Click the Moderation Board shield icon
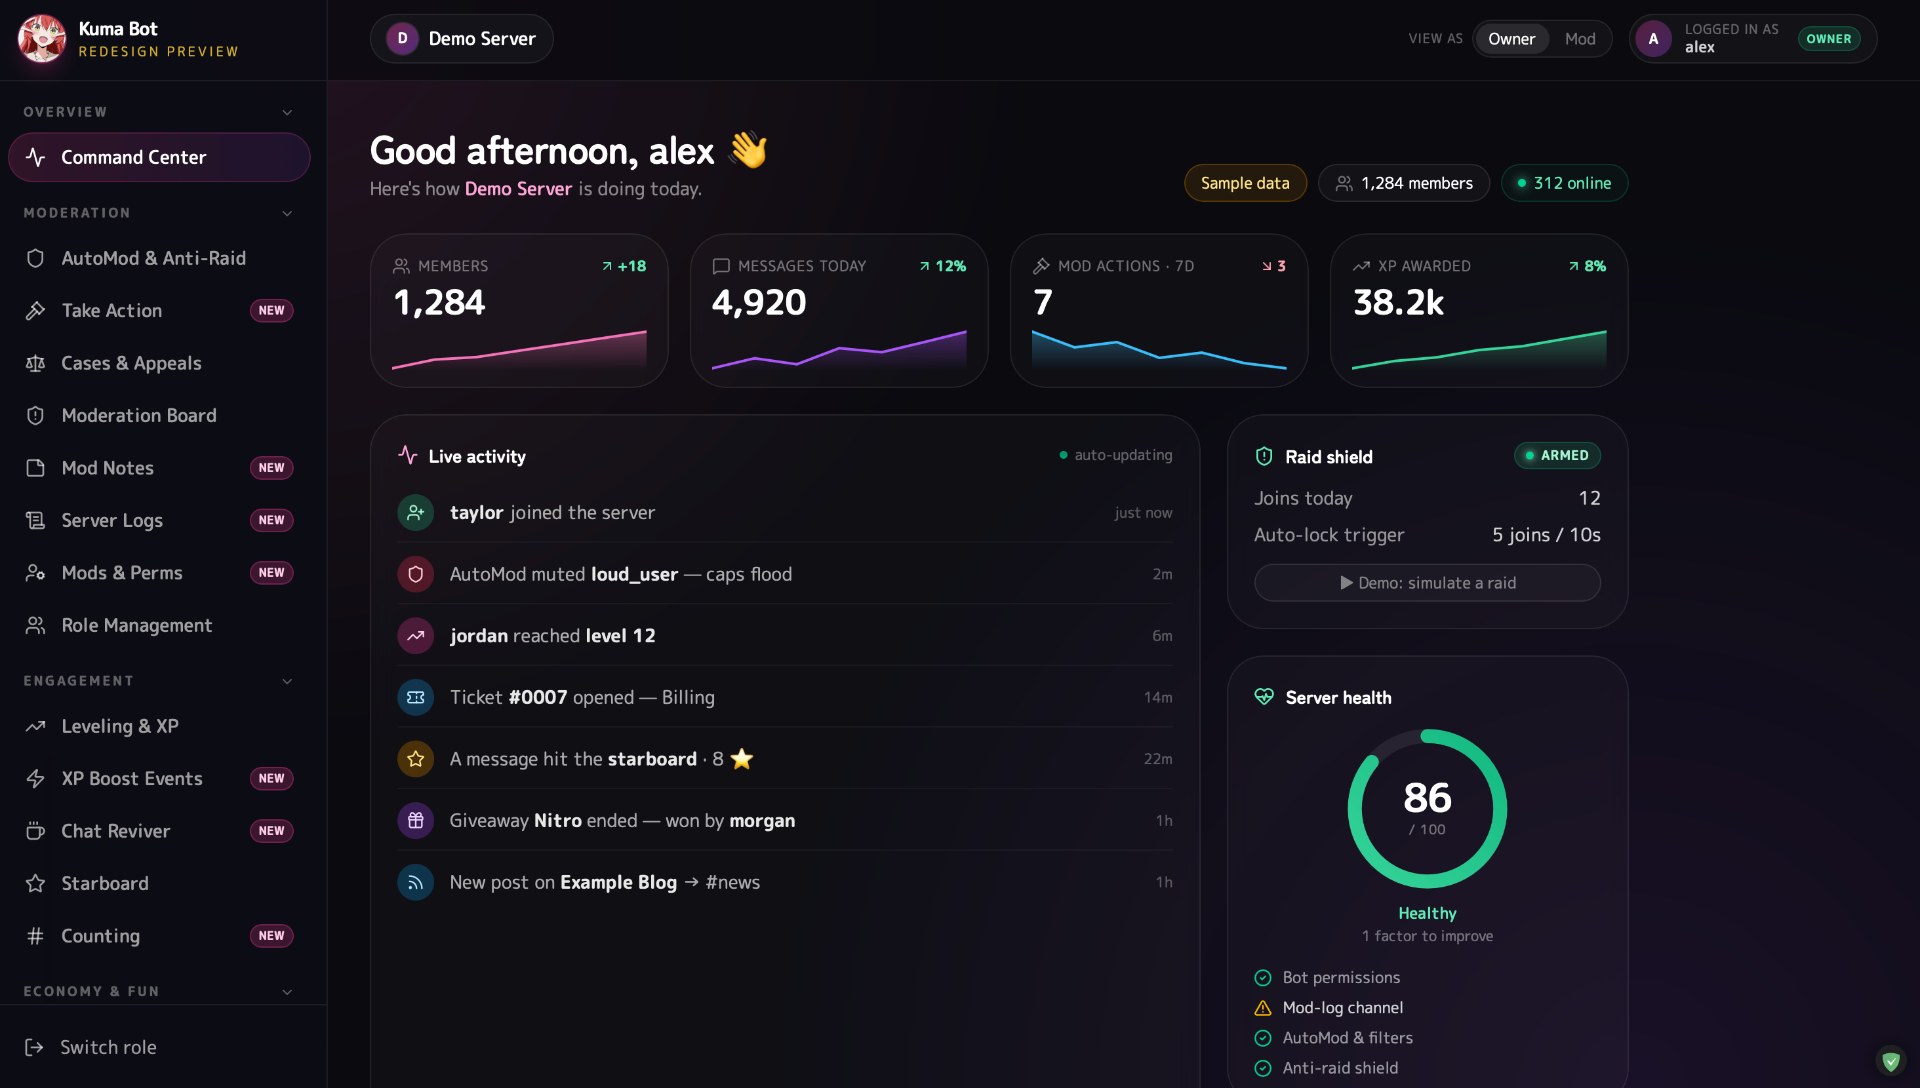The image size is (1920, 1088). pyautogui.click(x=35, y=416)
